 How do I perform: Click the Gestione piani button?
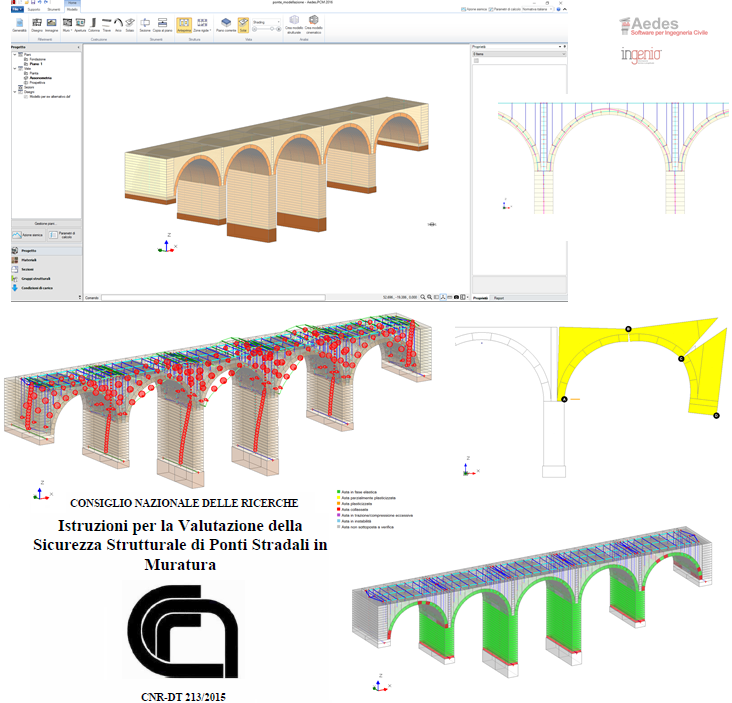tap(46, 224)
